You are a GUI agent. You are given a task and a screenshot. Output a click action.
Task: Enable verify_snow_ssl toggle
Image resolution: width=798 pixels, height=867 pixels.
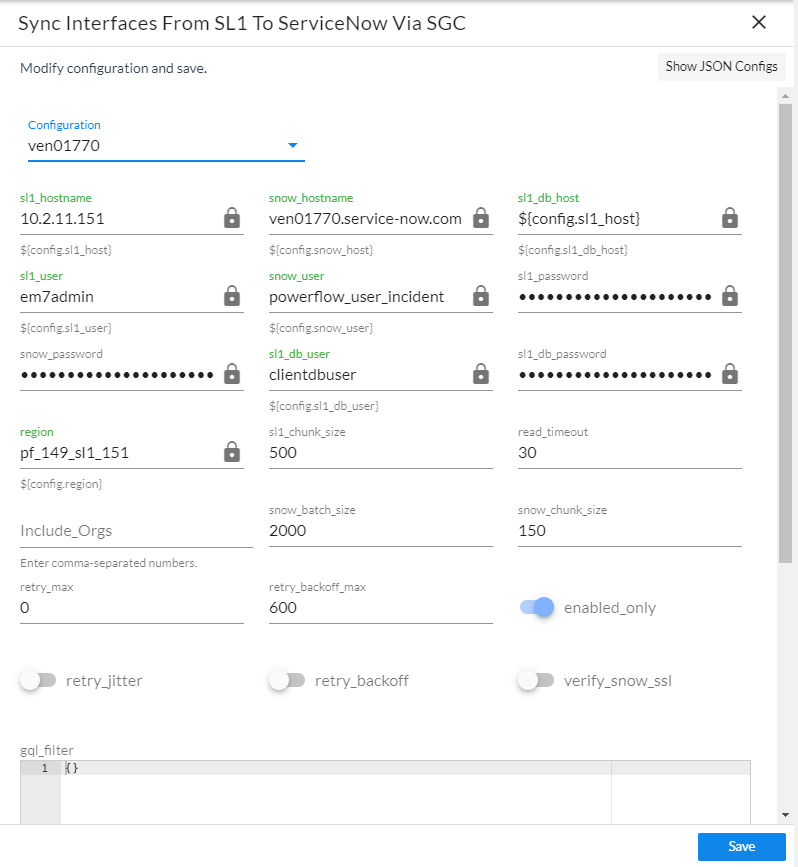pos(536,680)
